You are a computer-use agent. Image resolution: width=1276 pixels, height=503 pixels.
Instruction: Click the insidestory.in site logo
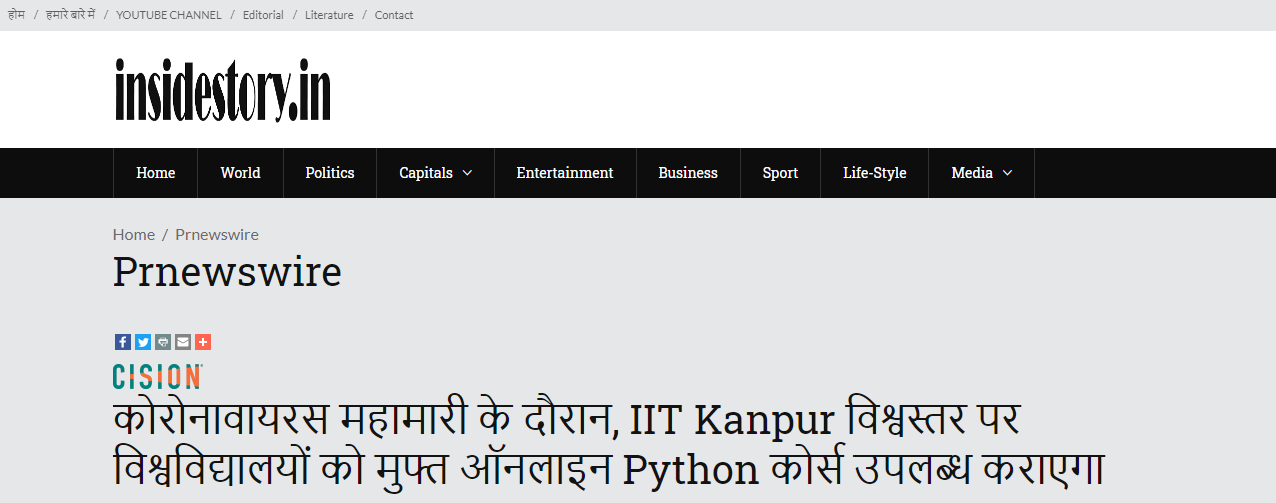222,90
